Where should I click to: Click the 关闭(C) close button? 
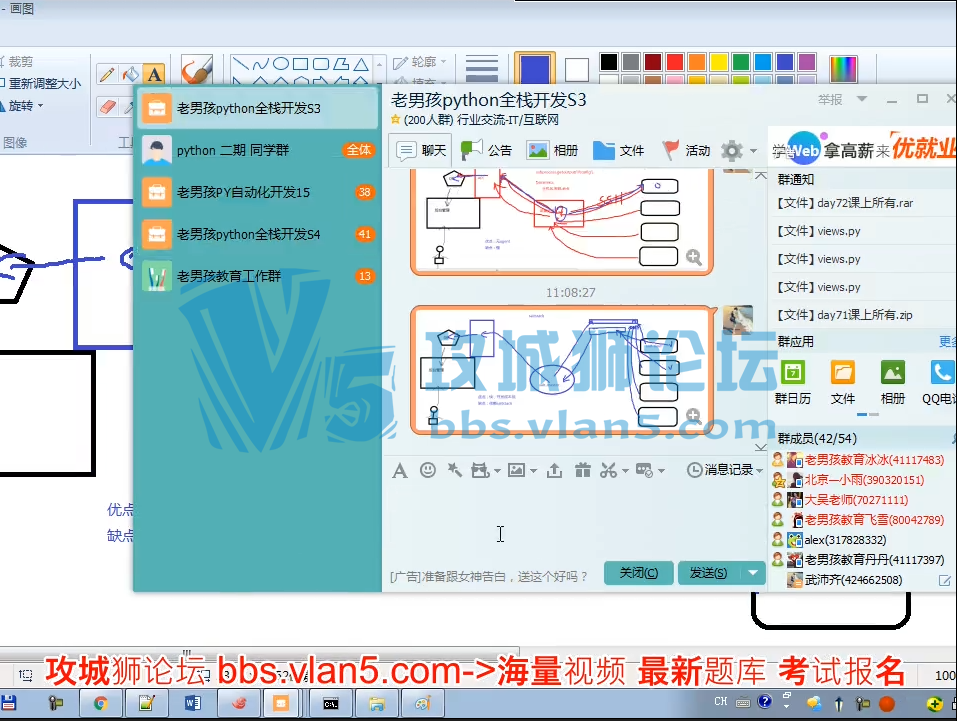pyautogui.click(x=638, y=573)
